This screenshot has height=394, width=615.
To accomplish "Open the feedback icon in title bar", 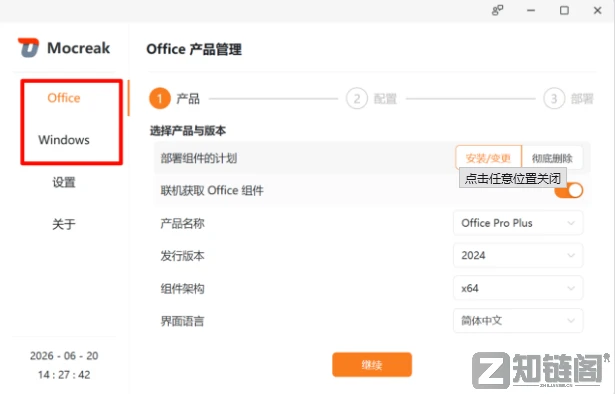I will pos(497,10).
